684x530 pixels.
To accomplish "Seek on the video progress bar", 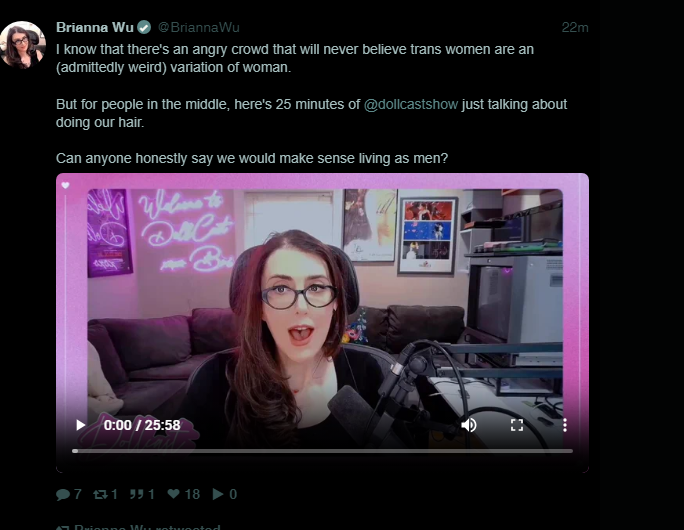I will (322, 451).
